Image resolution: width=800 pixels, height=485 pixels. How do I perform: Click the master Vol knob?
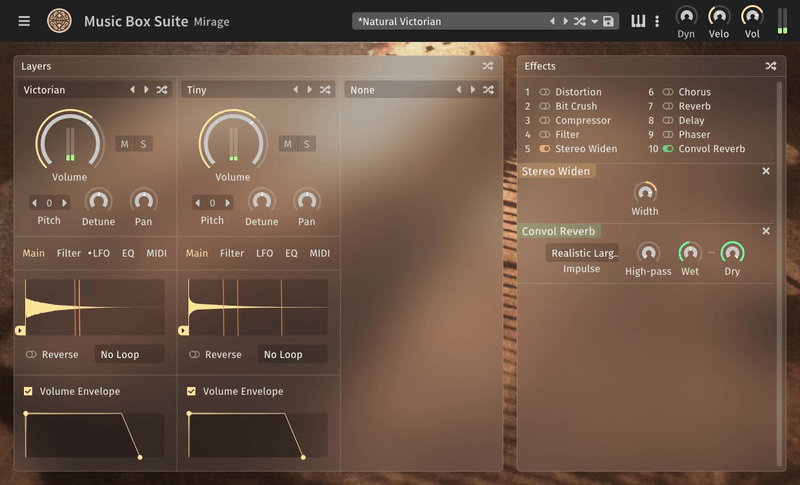tap(752, 16)
